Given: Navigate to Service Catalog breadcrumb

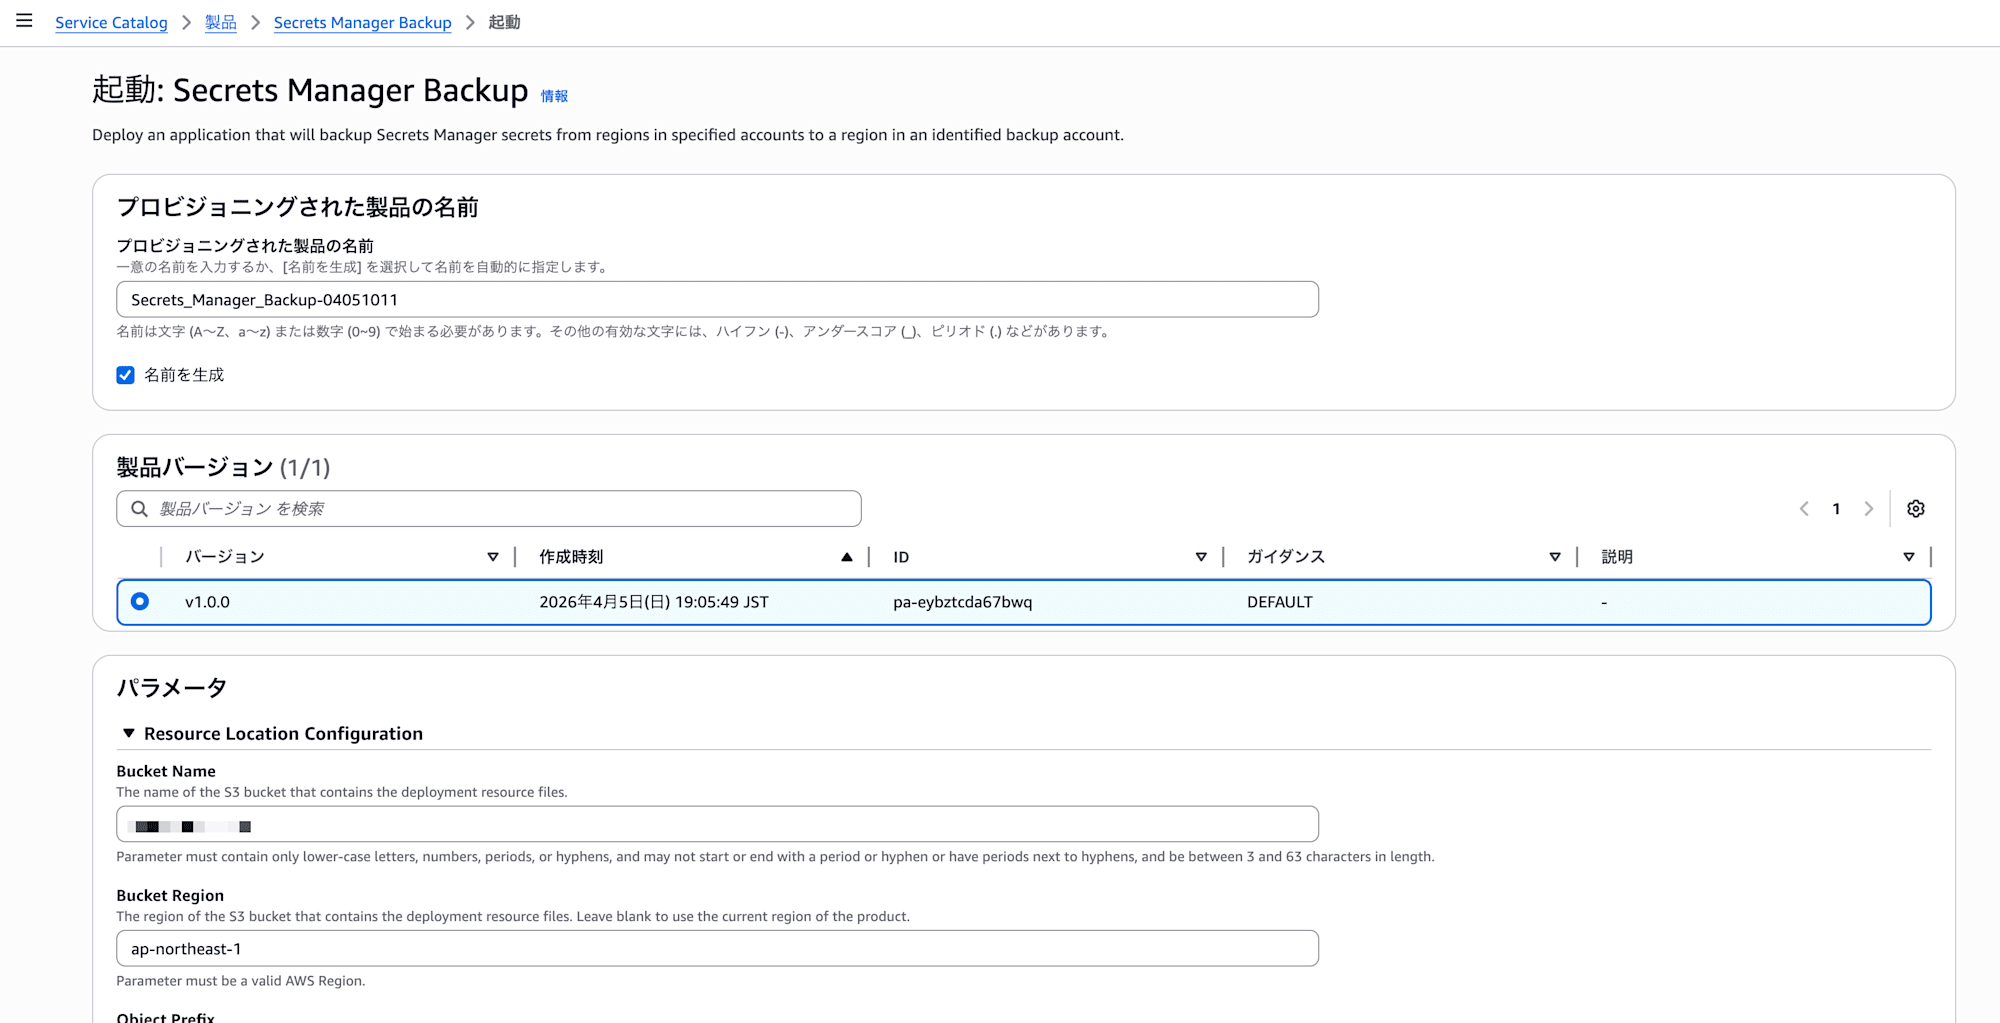Looking at the screenshot, I should [111, 22].
